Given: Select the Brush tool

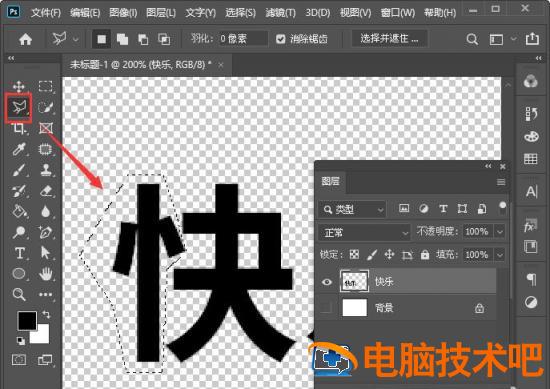Looking at the screenshot, I should click(19, 170).
